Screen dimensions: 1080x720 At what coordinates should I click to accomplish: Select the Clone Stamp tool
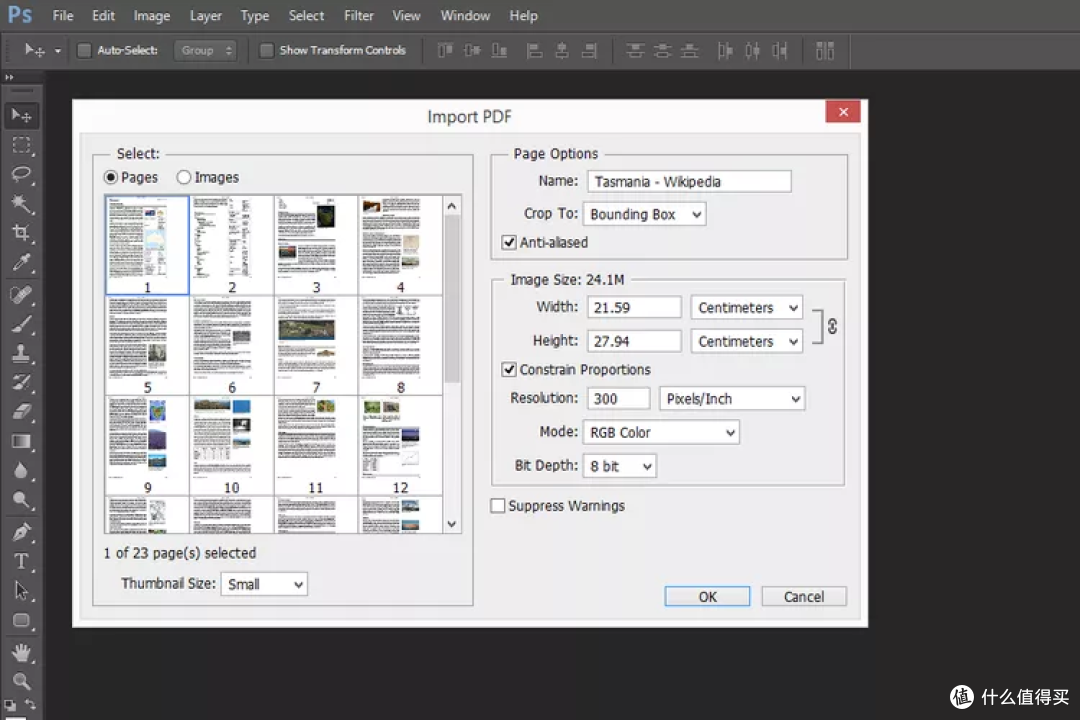tap(21, 353)
